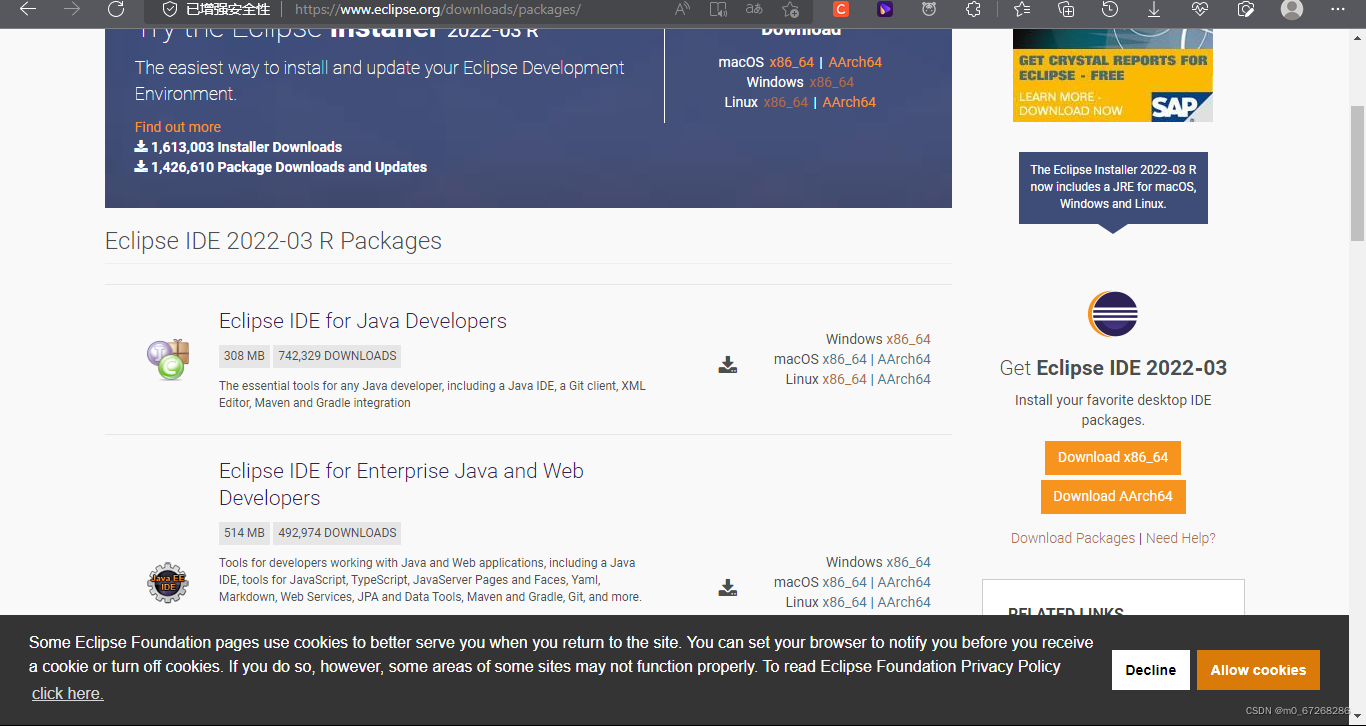Click the '514 MB' size badge
The height and width of the screenshot is (726, 1366).
pyautogui.click(x=244, y=533)
